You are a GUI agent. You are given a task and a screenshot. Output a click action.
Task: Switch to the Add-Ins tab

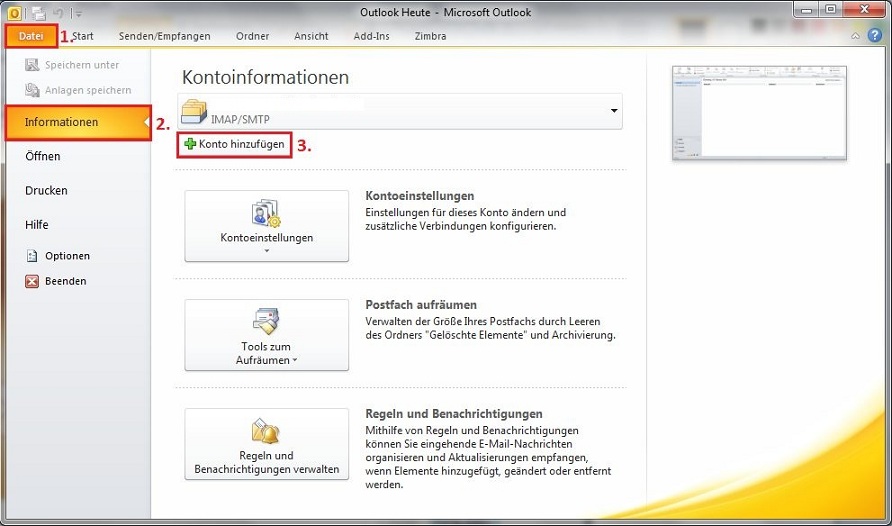click(371, 36)
